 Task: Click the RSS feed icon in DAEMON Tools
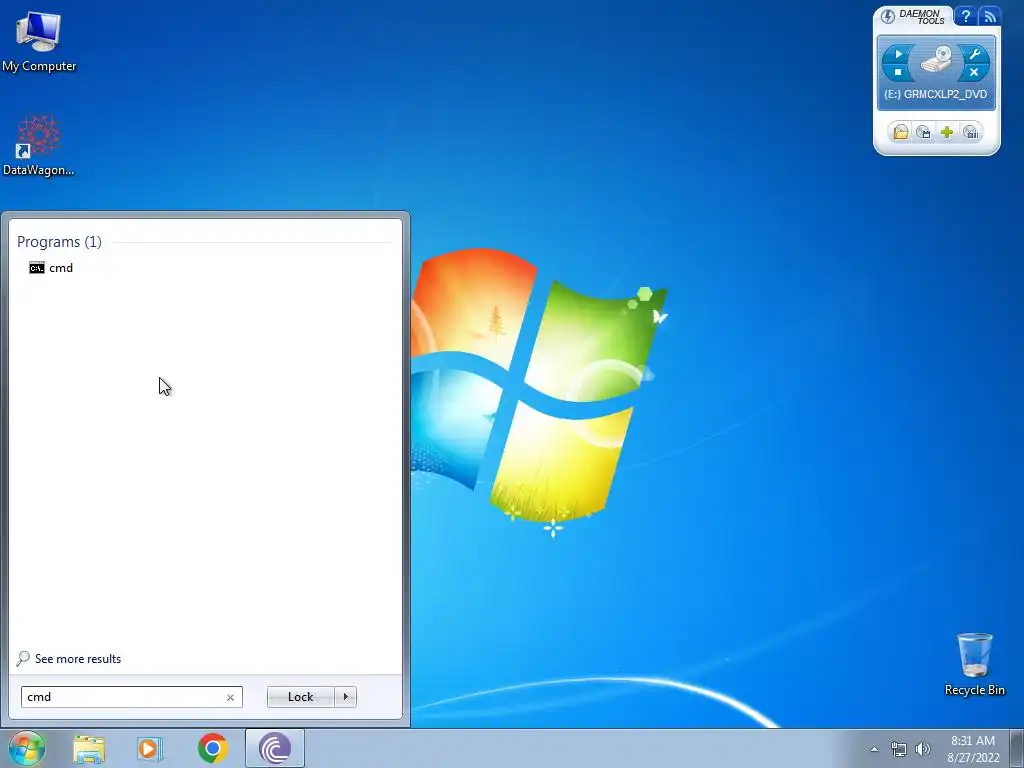990,16
